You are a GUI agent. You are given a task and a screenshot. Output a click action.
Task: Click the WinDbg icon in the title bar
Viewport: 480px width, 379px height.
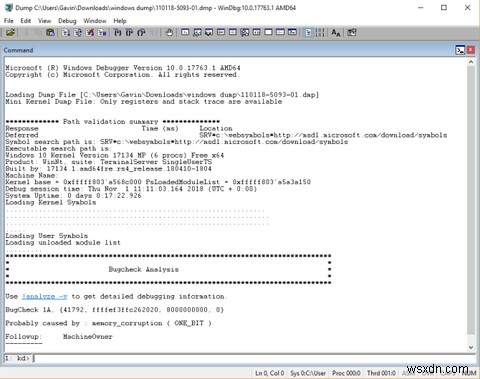8,8
